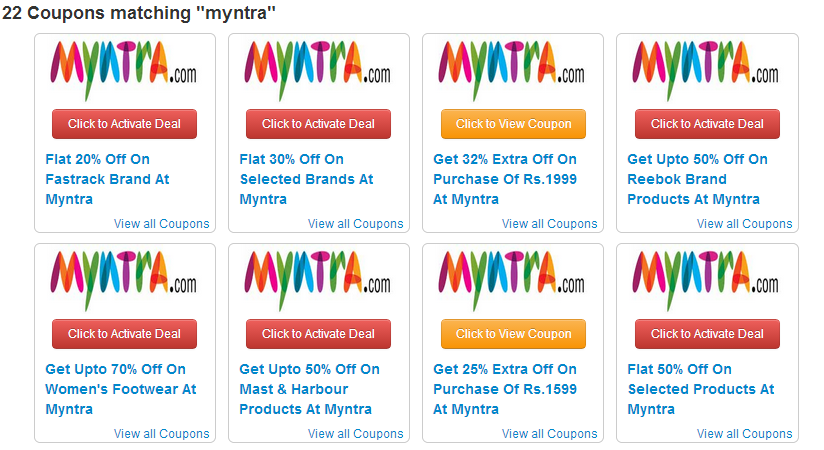View all Coupons under Fastrack deal
This screenshot has height=450, width=824.
[161, 224]
